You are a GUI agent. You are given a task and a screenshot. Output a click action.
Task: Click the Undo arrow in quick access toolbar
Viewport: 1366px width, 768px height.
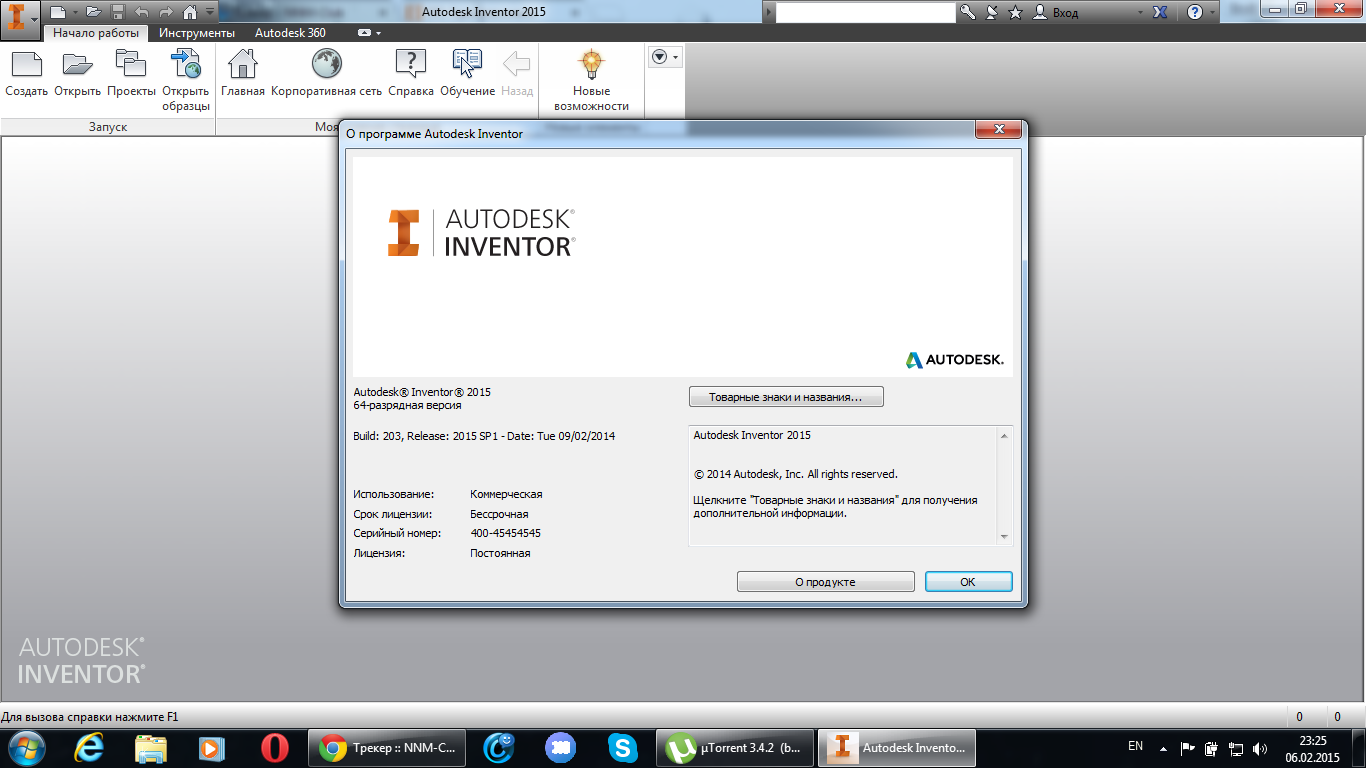pyautogui.click(x=142, y=12)
